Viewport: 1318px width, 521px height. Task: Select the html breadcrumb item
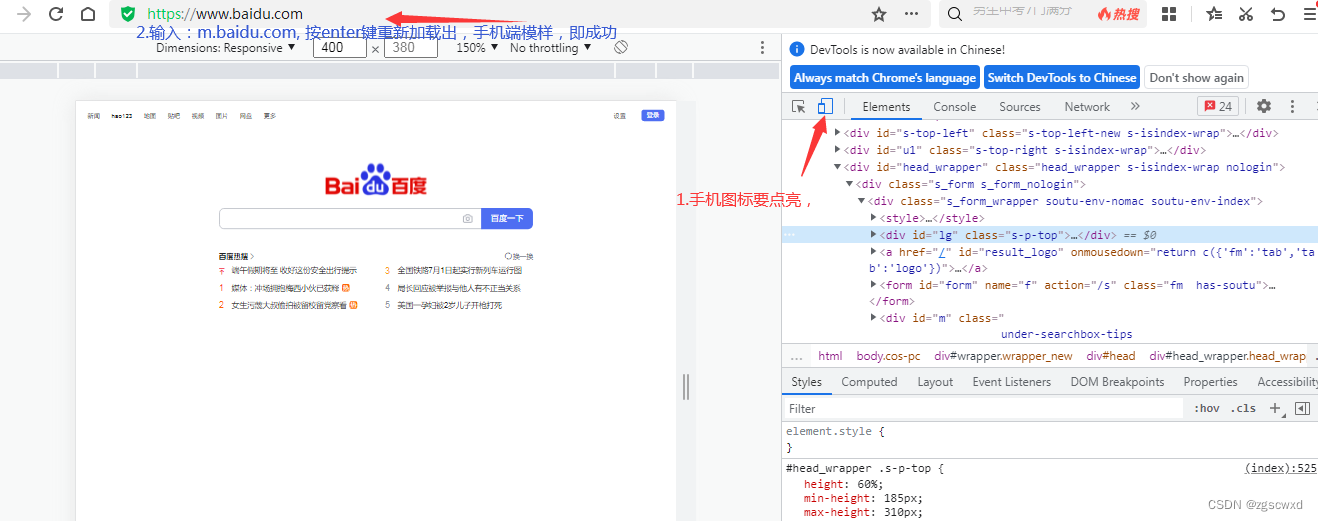point(830,356)
